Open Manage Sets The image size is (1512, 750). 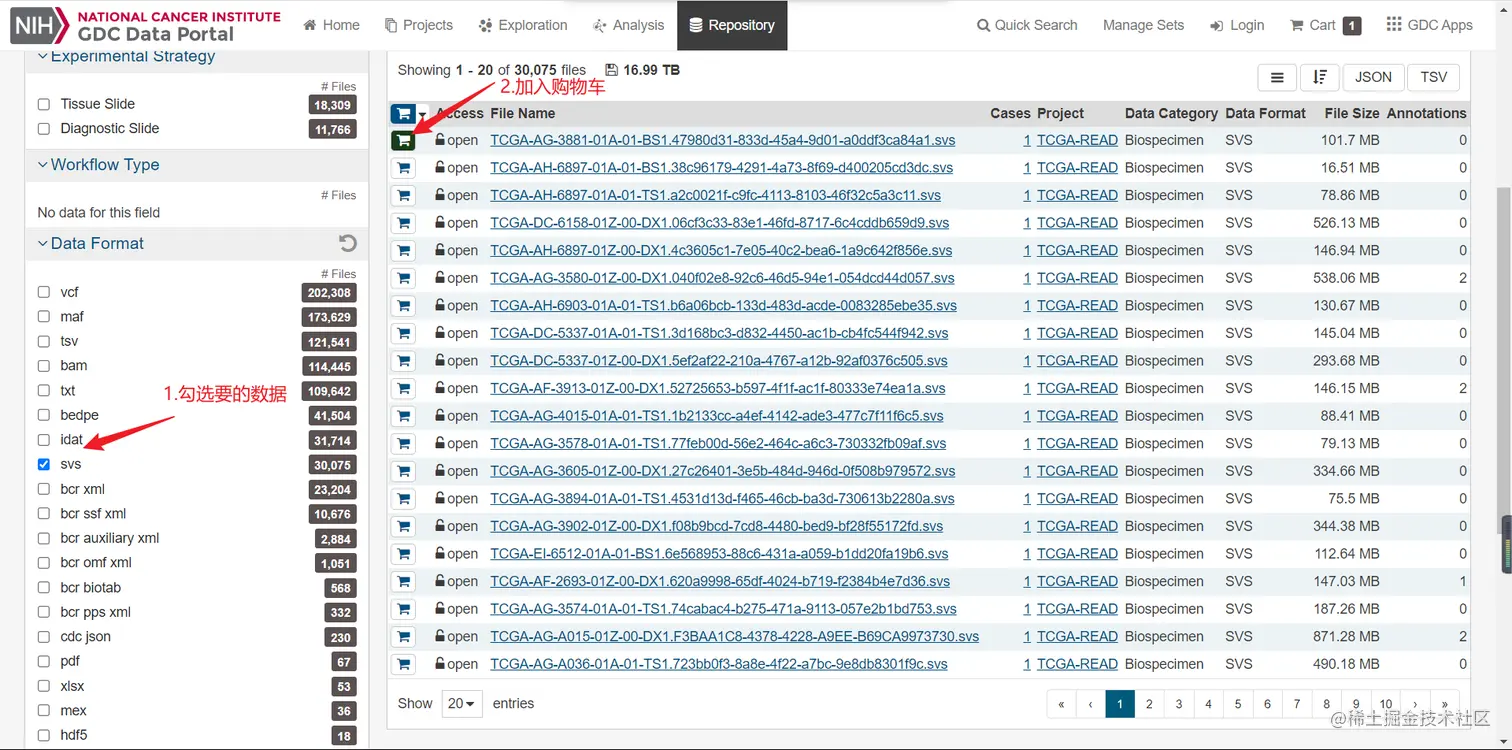pos(1143,25)
